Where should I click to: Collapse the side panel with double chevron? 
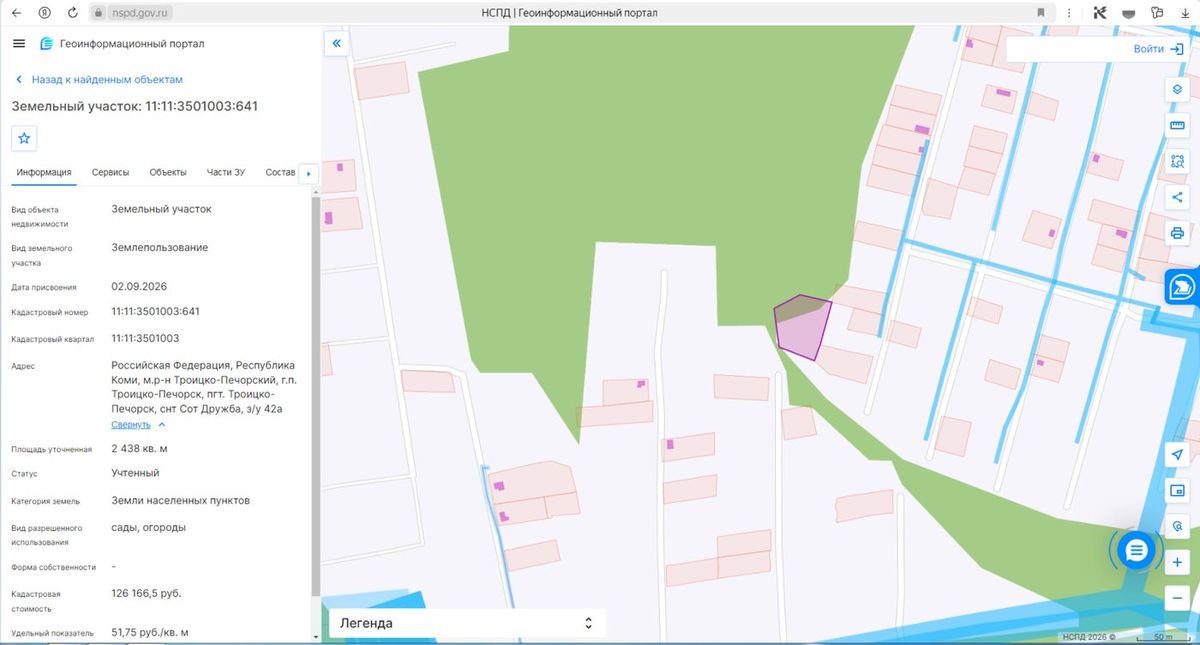click(x=337, y=44)
